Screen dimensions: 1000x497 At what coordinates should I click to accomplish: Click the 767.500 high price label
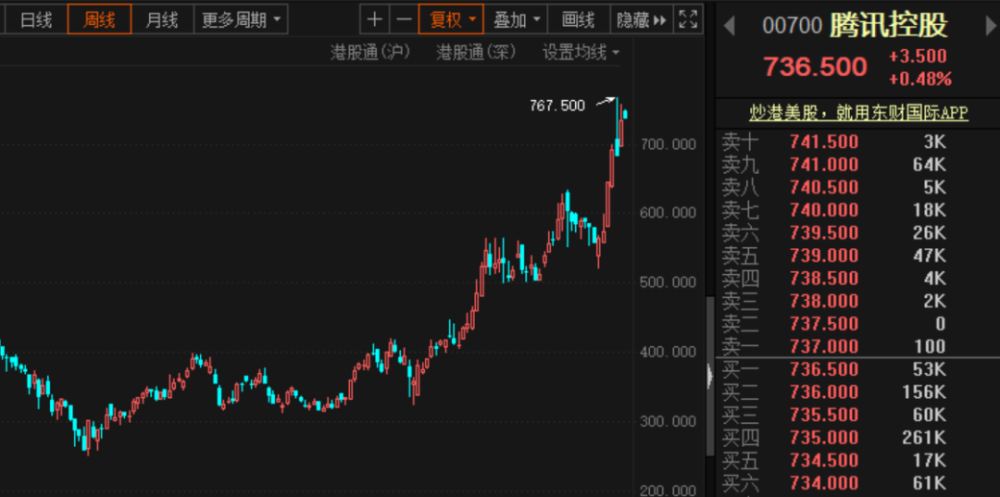(557, 106)
